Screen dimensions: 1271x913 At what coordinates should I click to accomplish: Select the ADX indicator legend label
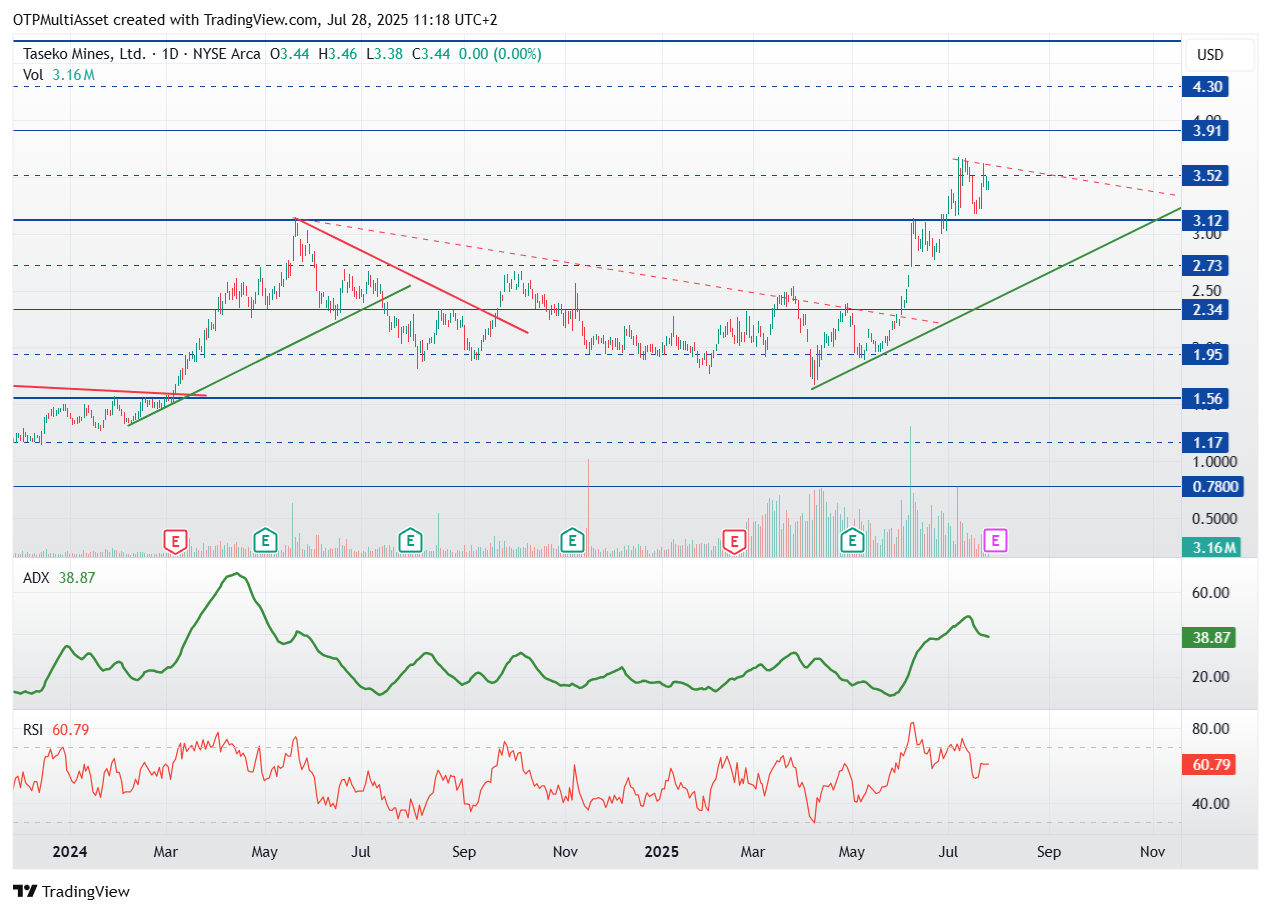click(36, 578)
